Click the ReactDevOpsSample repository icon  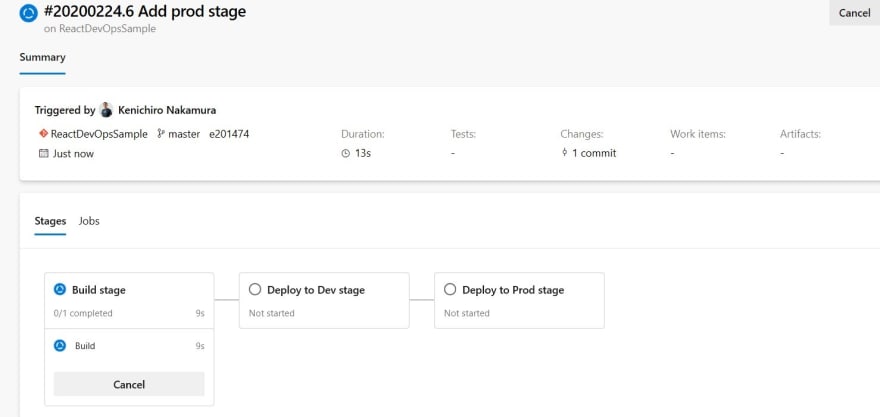pos(43,134)
